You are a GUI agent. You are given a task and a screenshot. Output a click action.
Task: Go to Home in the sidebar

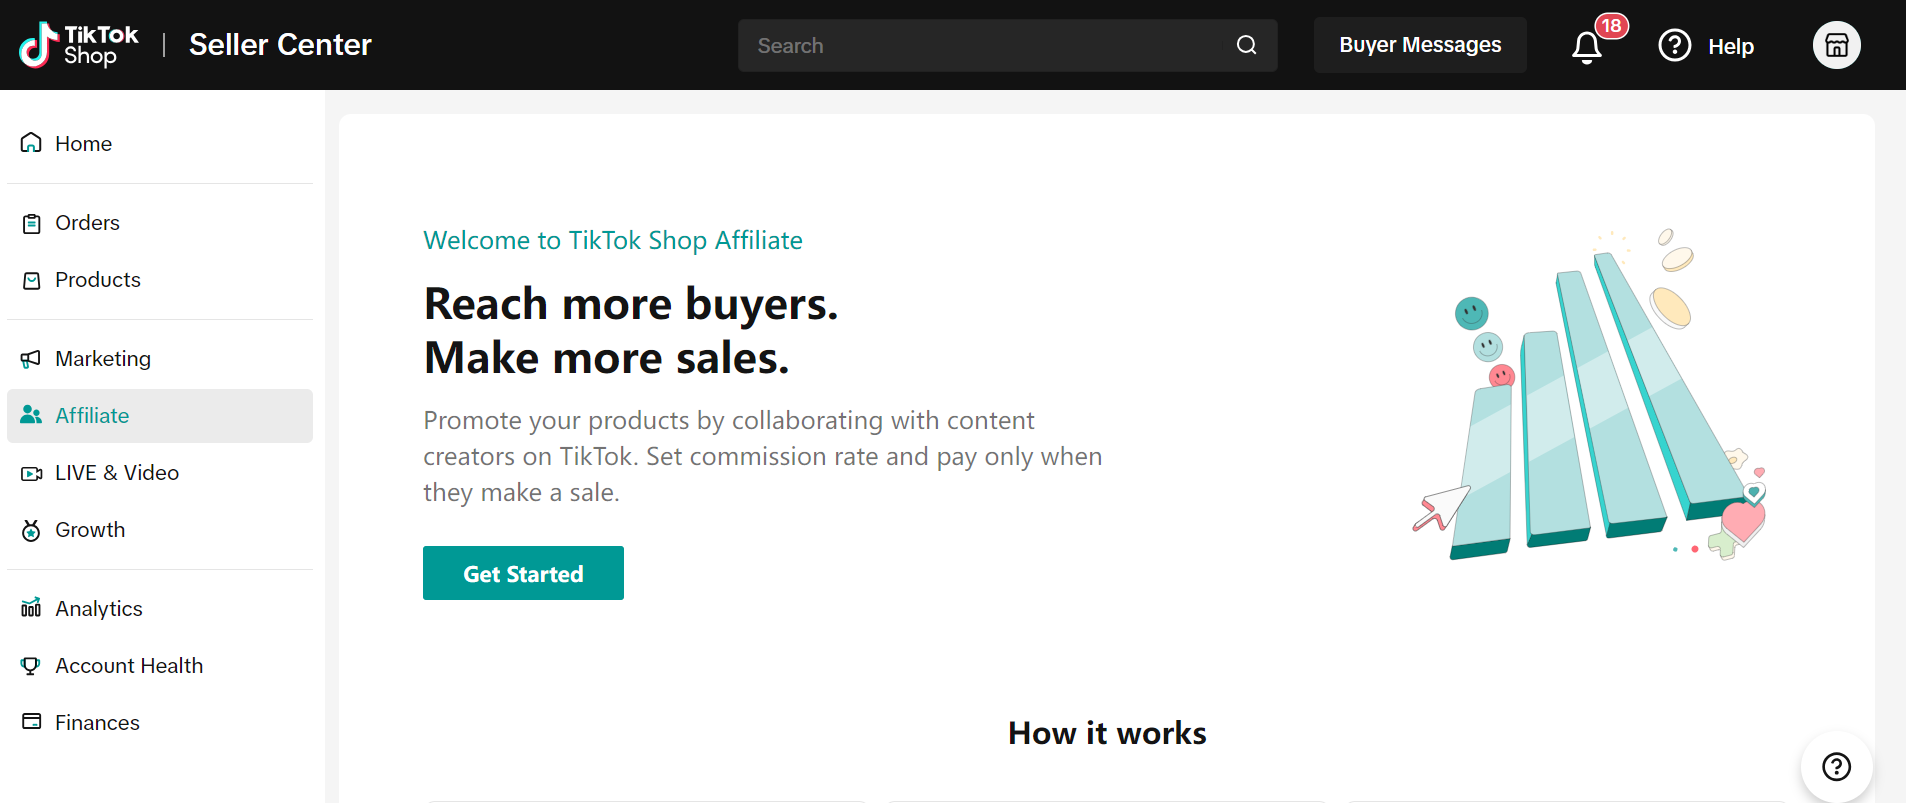point(83,144)
